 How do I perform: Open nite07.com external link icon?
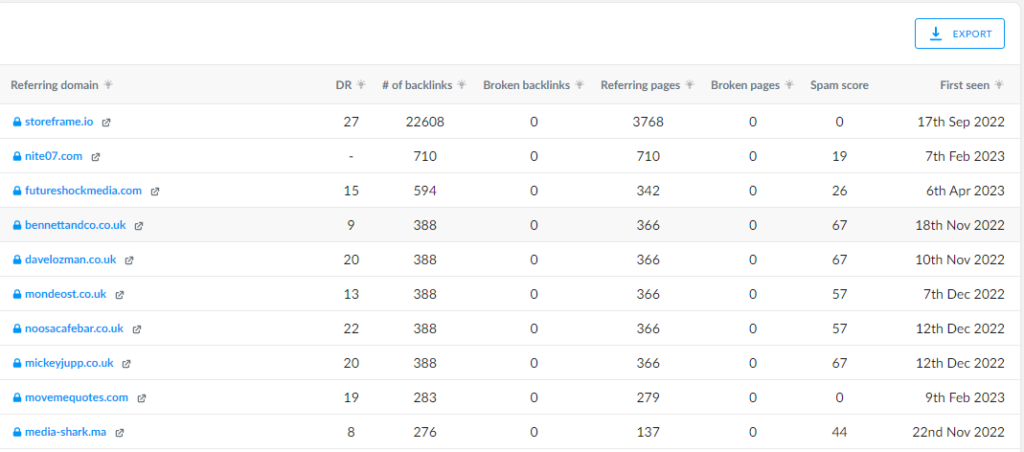[x=95, y=157]
